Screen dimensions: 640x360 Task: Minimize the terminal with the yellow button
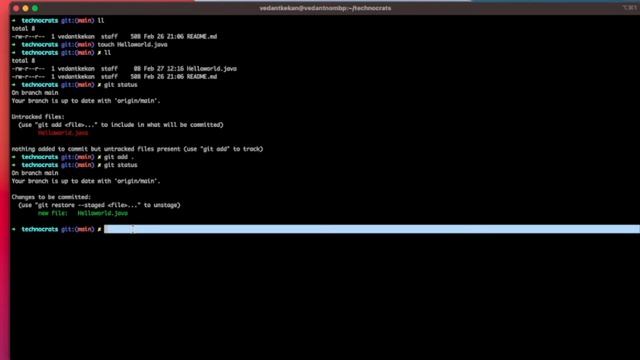click(x=25, y=8)
